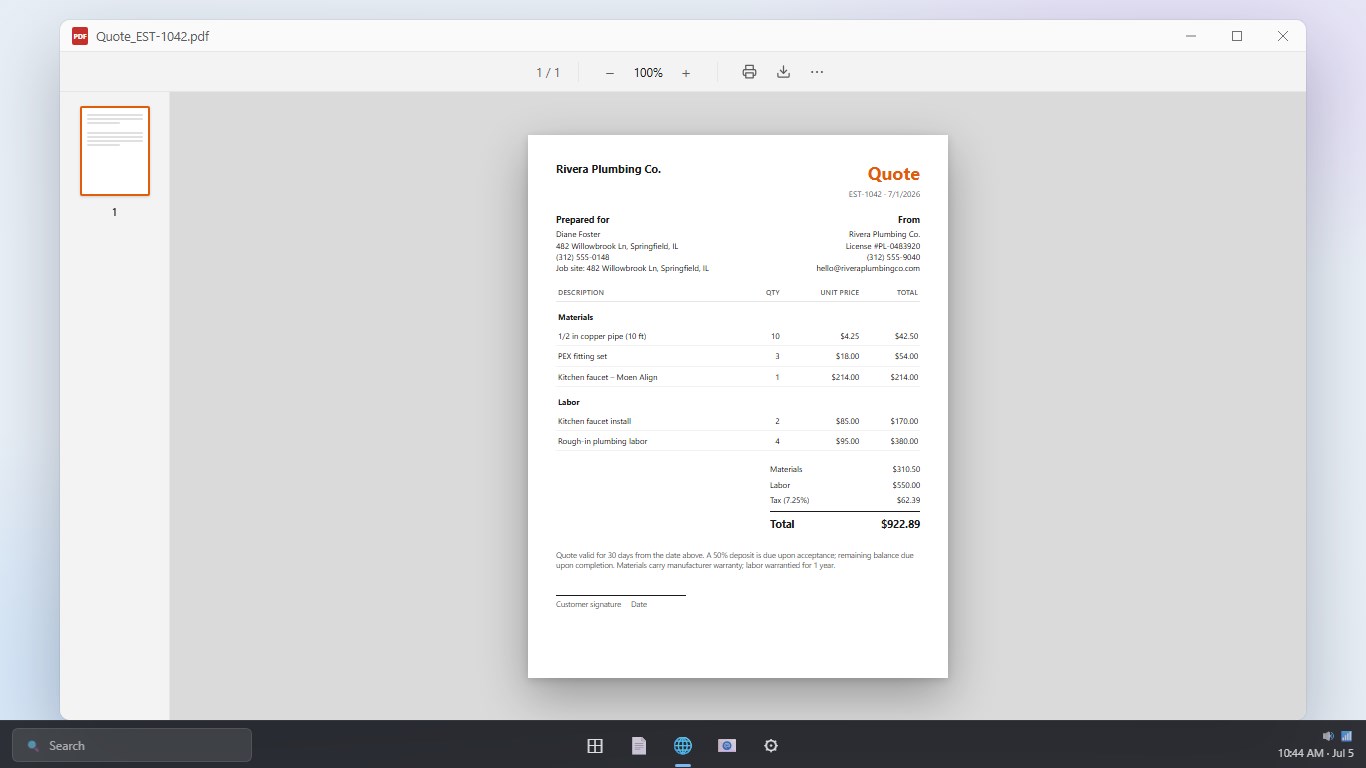
Task: Click the customer name Diane Foster
Action: click(x=578, y=234)
